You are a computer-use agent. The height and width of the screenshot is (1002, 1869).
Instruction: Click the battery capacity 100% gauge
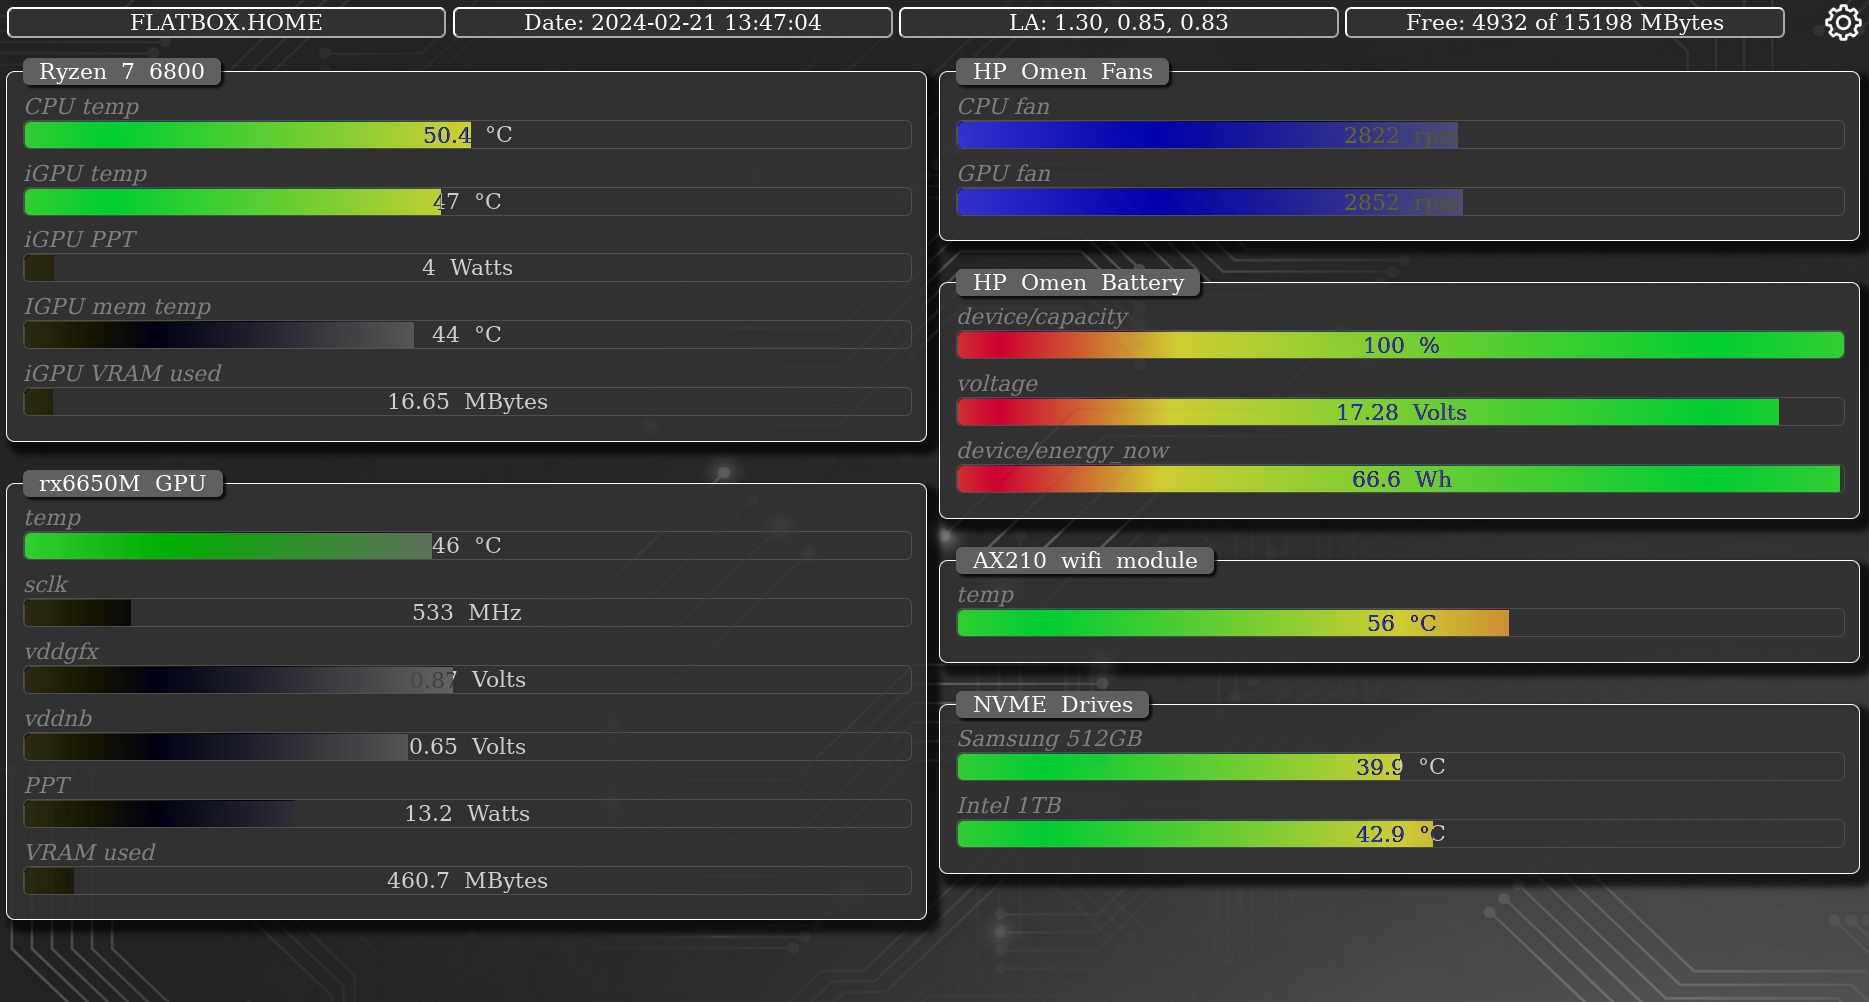(x=1400, y=344)
